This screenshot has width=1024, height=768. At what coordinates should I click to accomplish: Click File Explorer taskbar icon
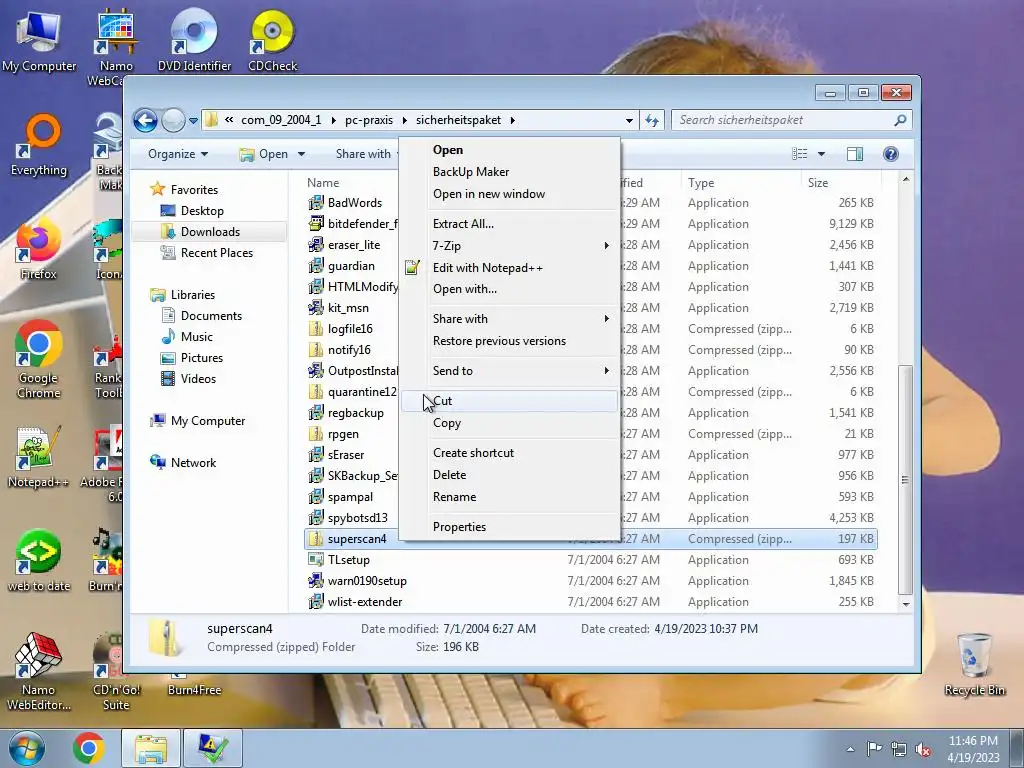tap(151, 748)
